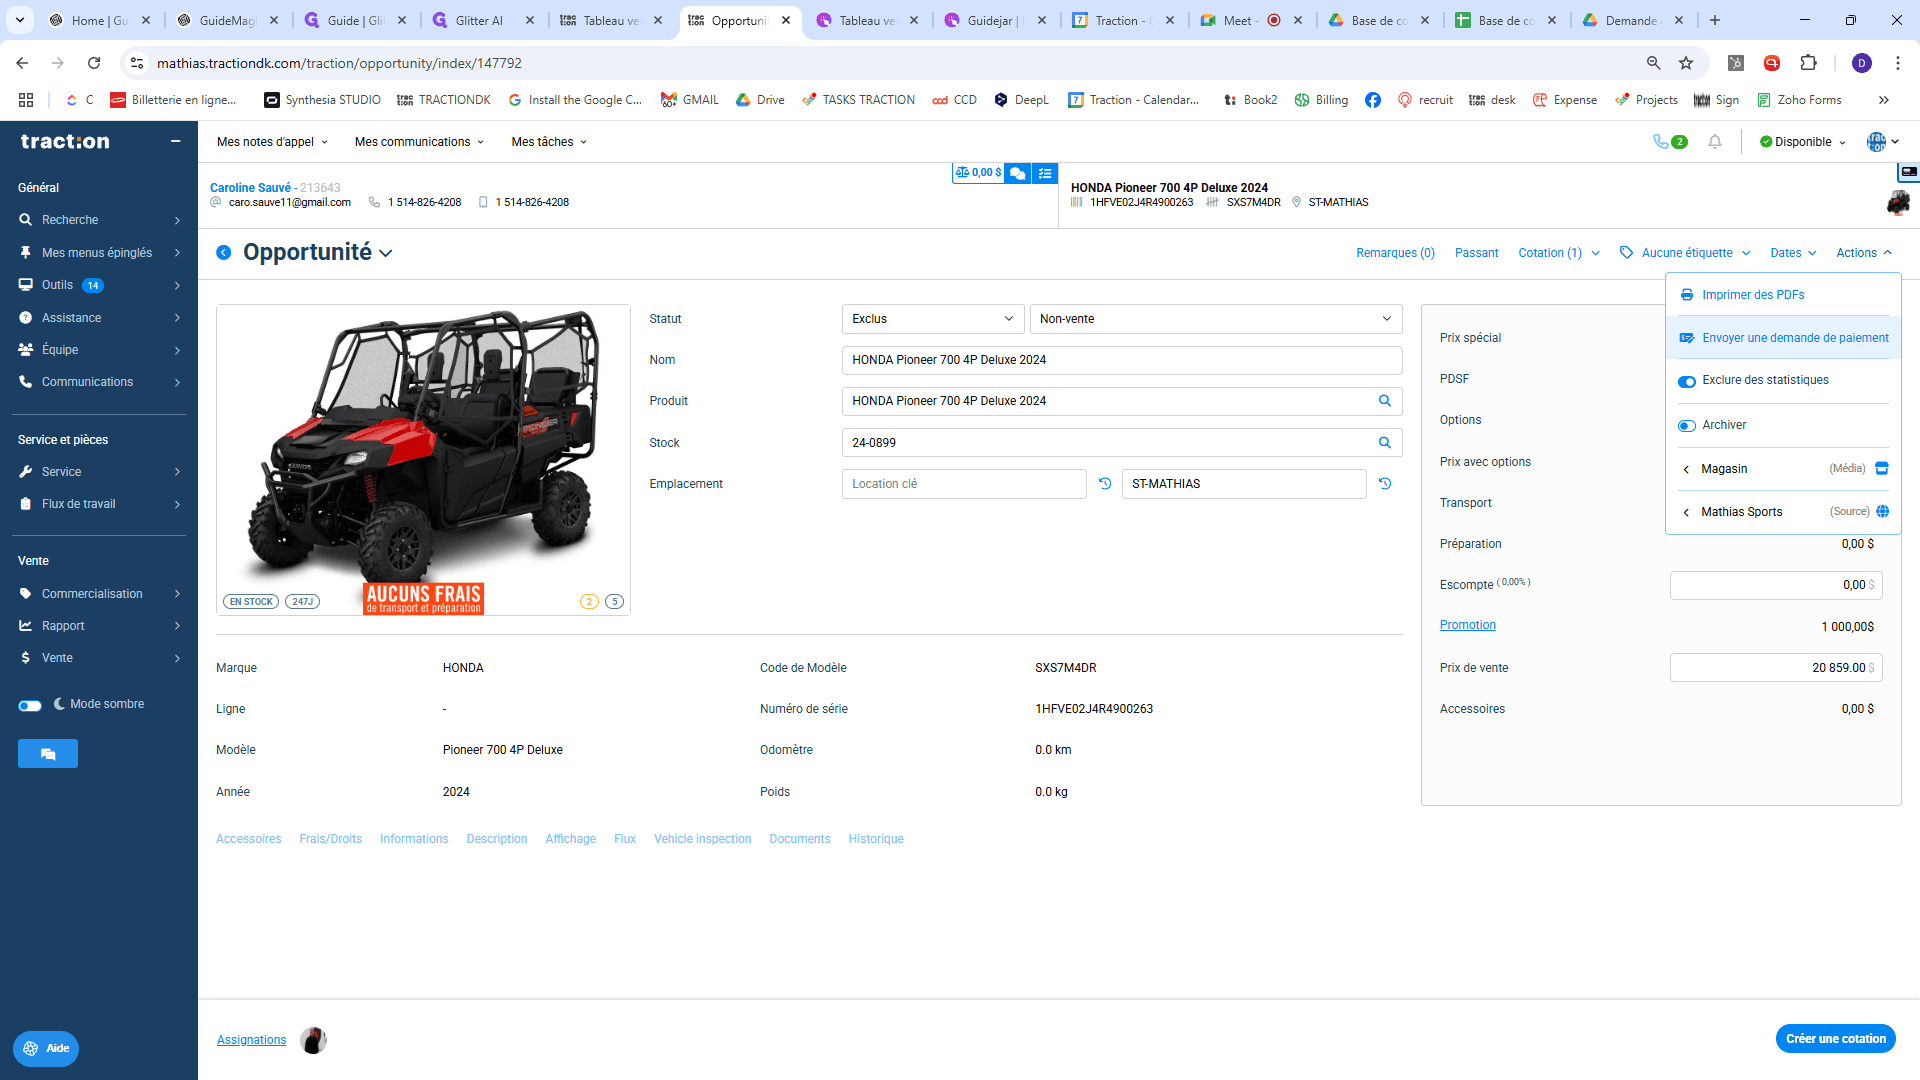
Task: Open the Historique tab
Action: pos(876,839)
